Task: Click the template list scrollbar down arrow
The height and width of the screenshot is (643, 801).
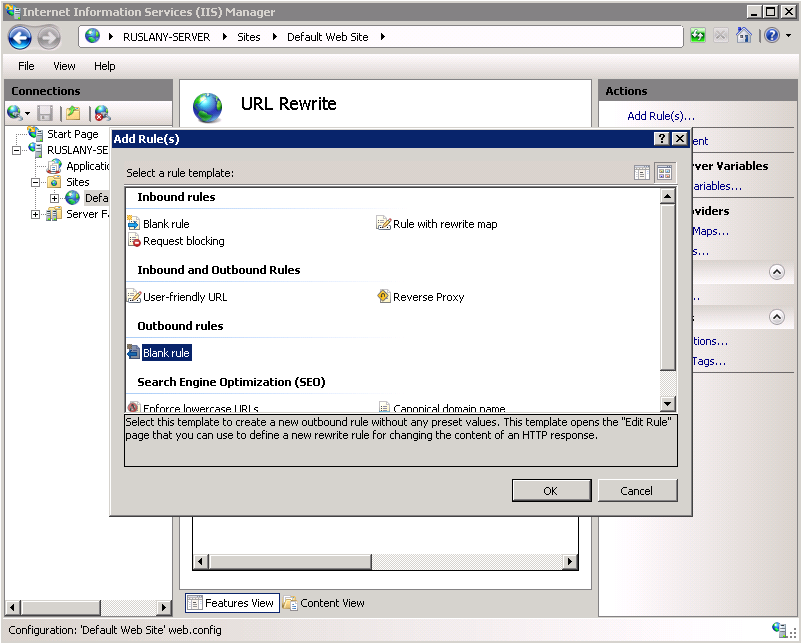Action: [667, 403]
